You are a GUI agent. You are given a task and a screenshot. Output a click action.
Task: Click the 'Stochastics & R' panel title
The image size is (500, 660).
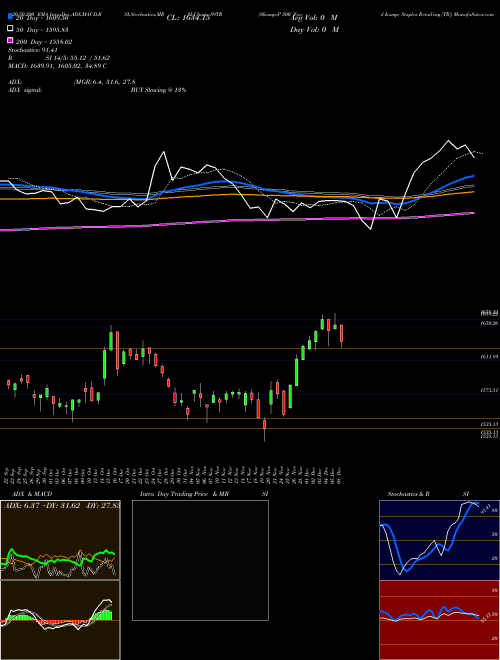point(408,494)
